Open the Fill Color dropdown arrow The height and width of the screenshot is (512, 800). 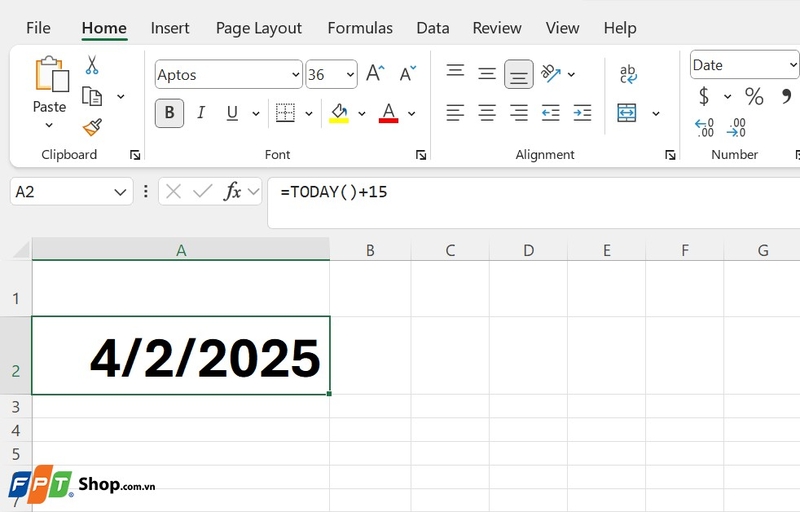pyautogui.click(x=362, y=113)
